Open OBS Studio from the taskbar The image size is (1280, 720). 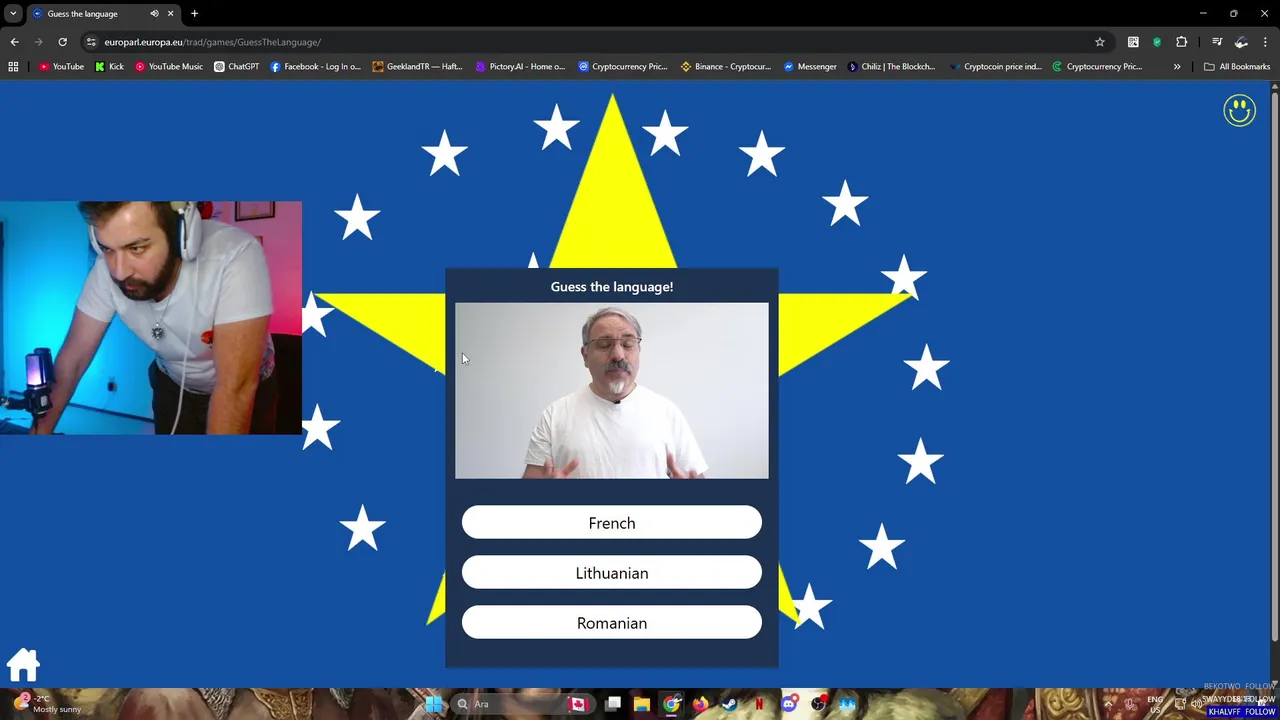coord(818,704)
